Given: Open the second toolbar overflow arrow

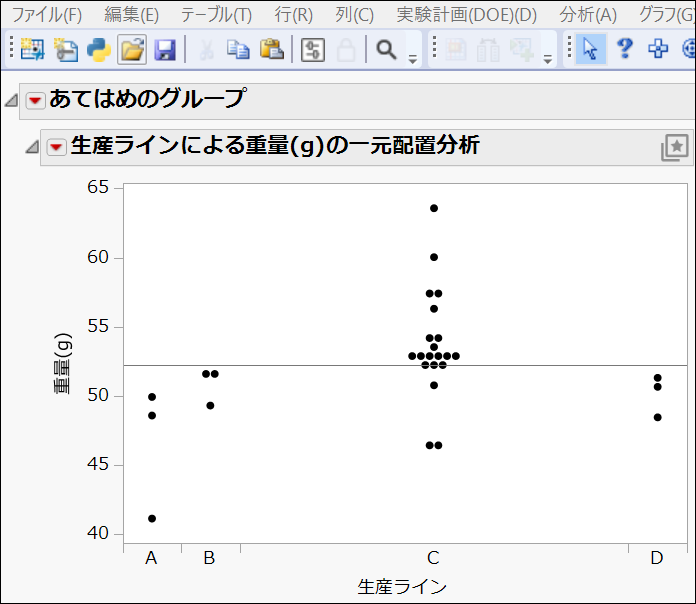Looking at the screenshot, I should (548, 59).
